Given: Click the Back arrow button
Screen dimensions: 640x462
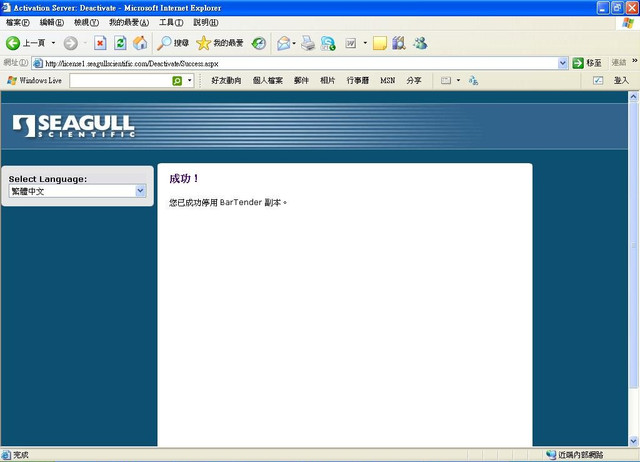Looking at the screenshot, I should pos(13,43).
